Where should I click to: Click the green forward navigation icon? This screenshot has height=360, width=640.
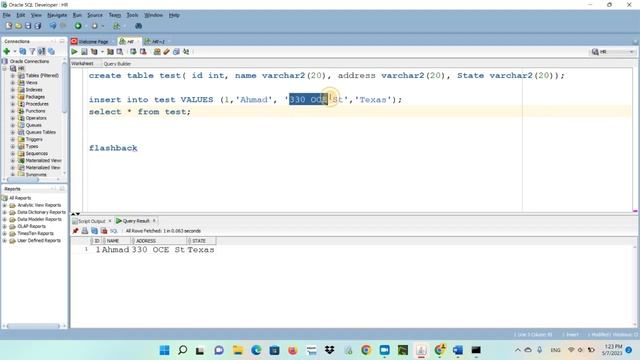tap(78, 26)
